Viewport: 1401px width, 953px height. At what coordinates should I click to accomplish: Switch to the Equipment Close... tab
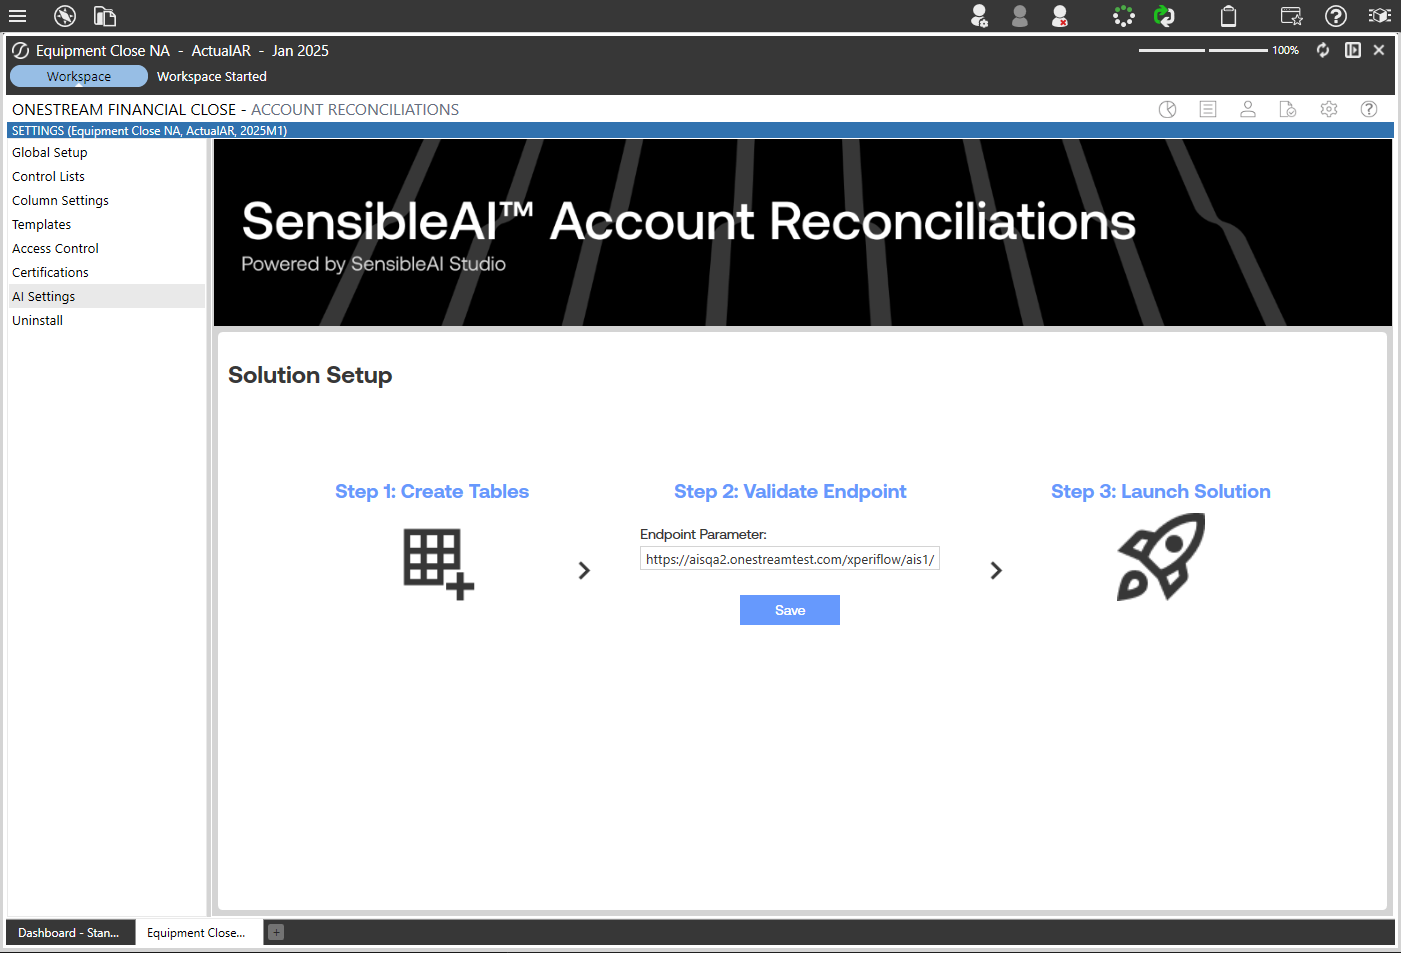199,932
